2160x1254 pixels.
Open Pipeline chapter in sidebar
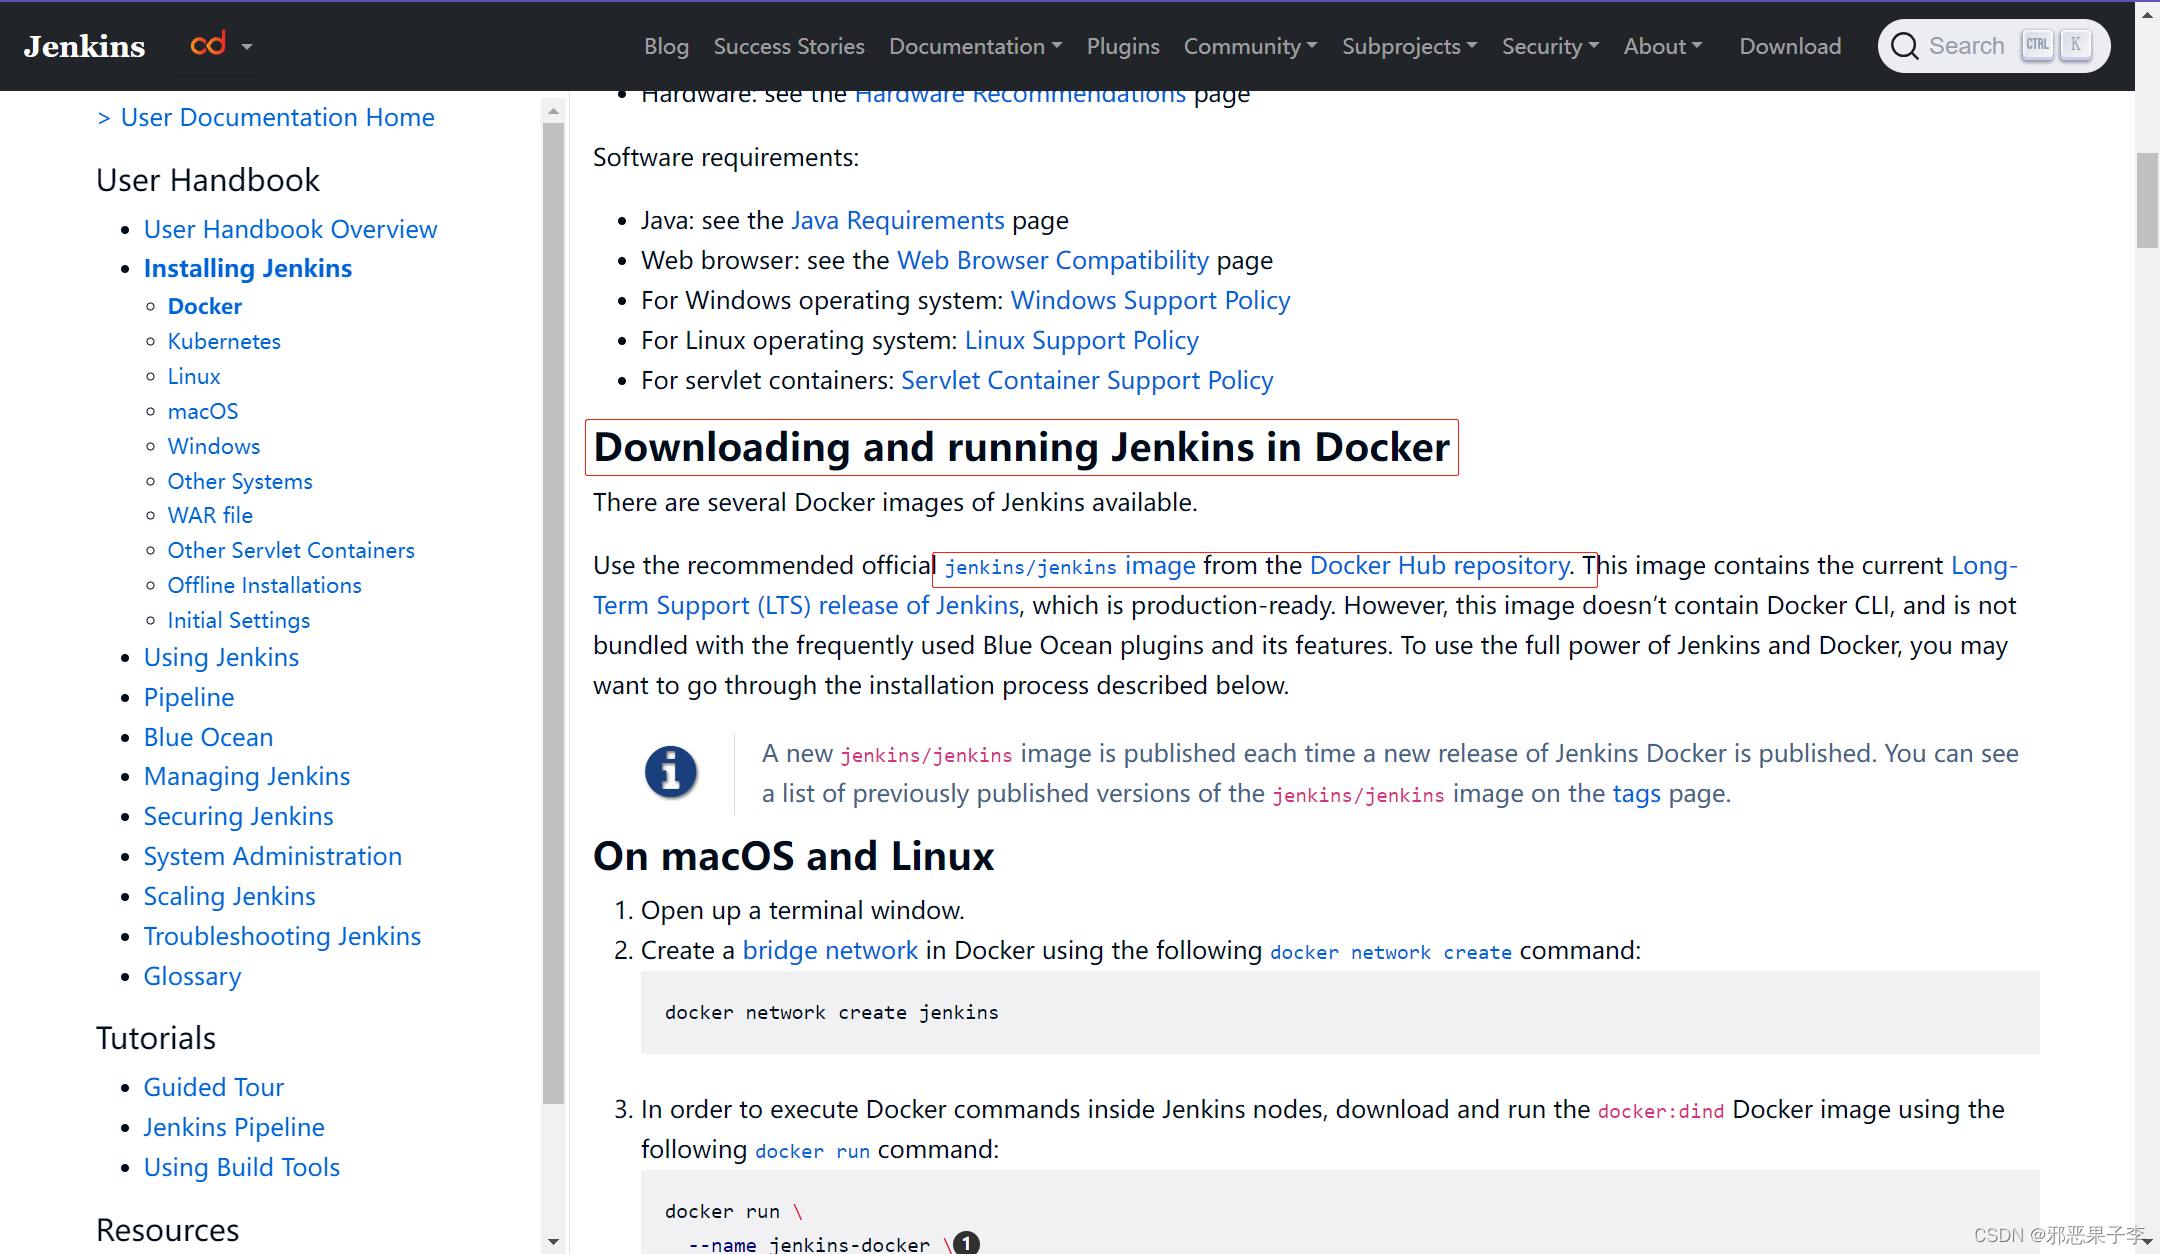(x=189, y=697)
